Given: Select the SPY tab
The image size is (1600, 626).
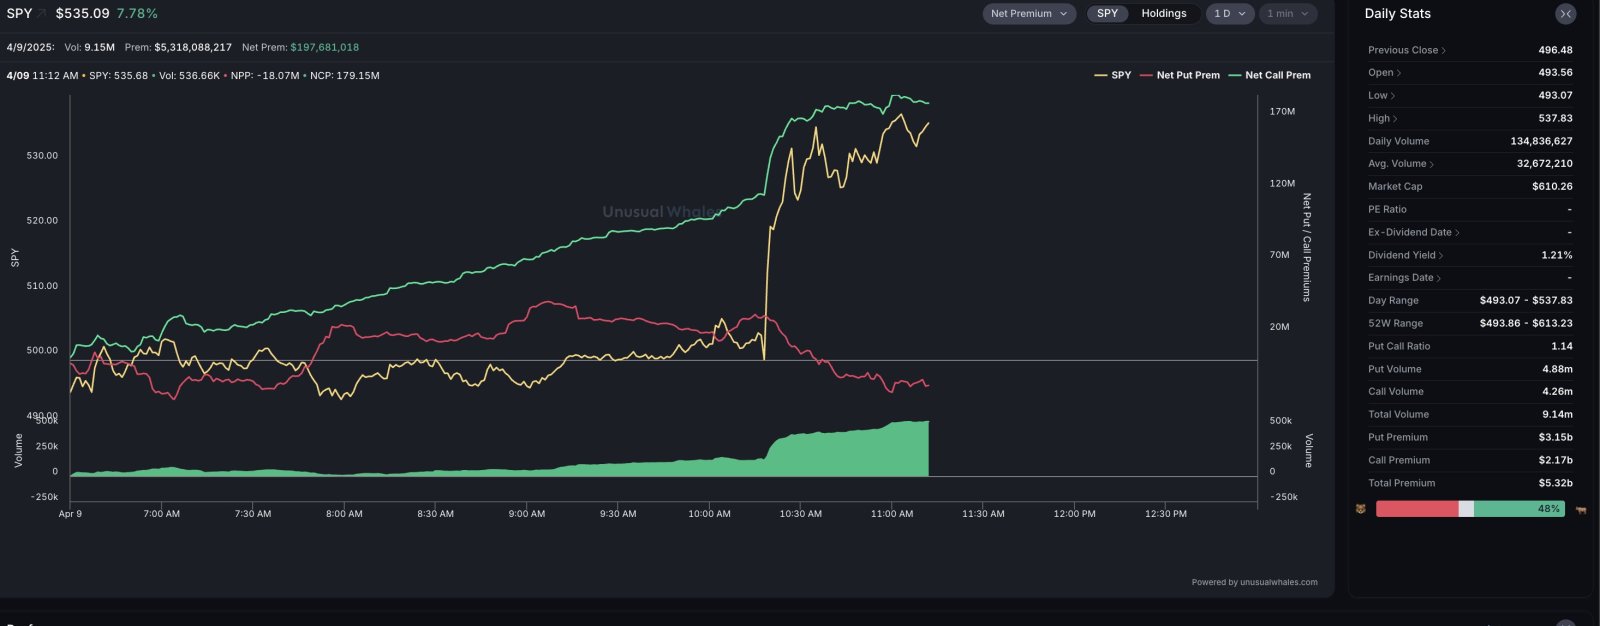Looking at the screenshot, I should pos(1107,14).
